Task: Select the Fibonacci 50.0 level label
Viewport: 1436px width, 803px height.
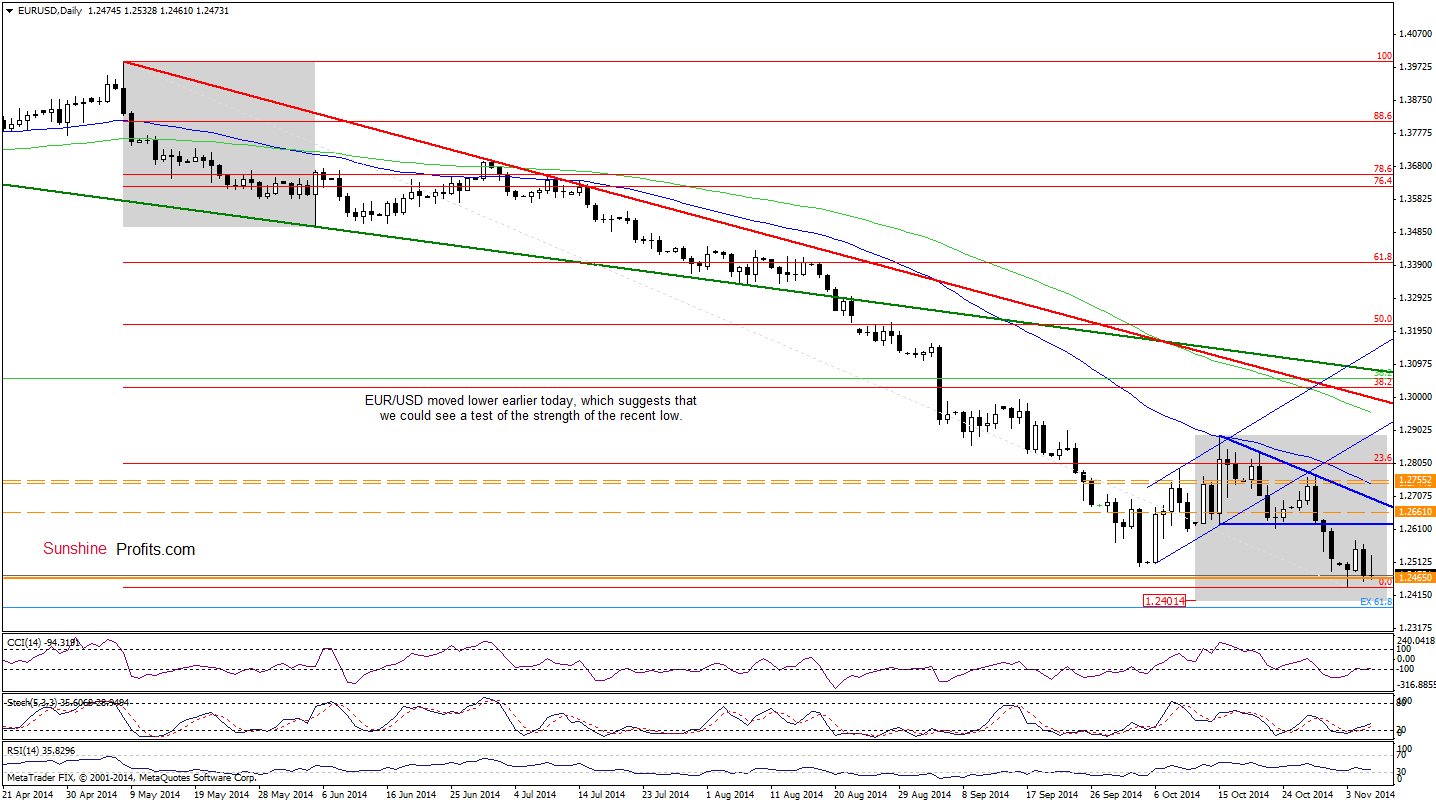Action: point(1383,319)
